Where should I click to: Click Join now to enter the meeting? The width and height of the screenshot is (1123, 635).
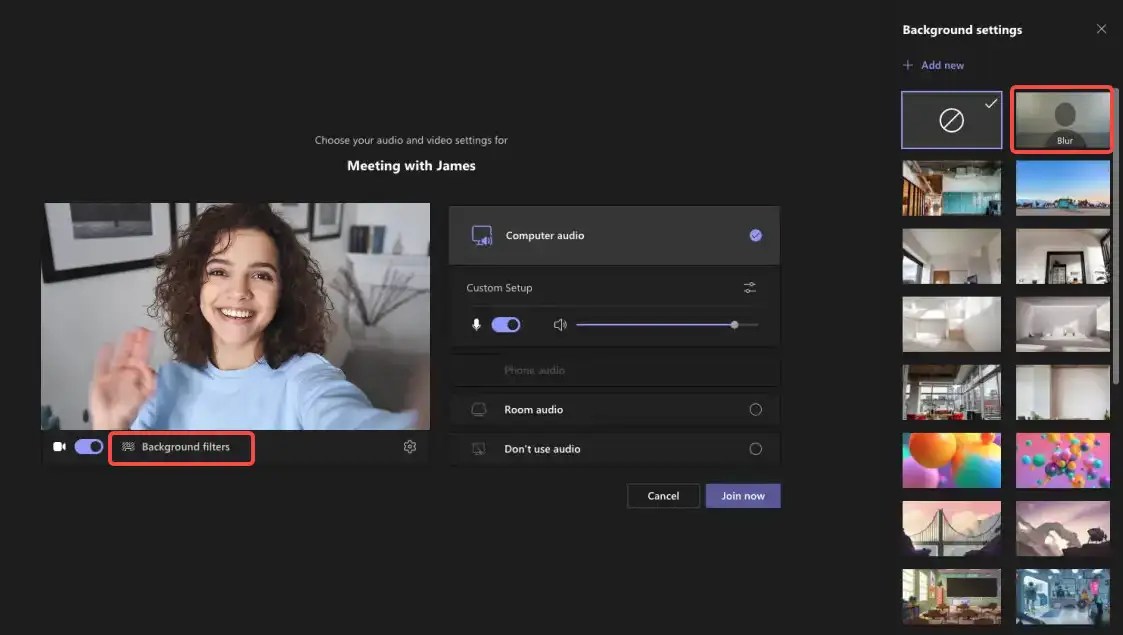(743, 495)
